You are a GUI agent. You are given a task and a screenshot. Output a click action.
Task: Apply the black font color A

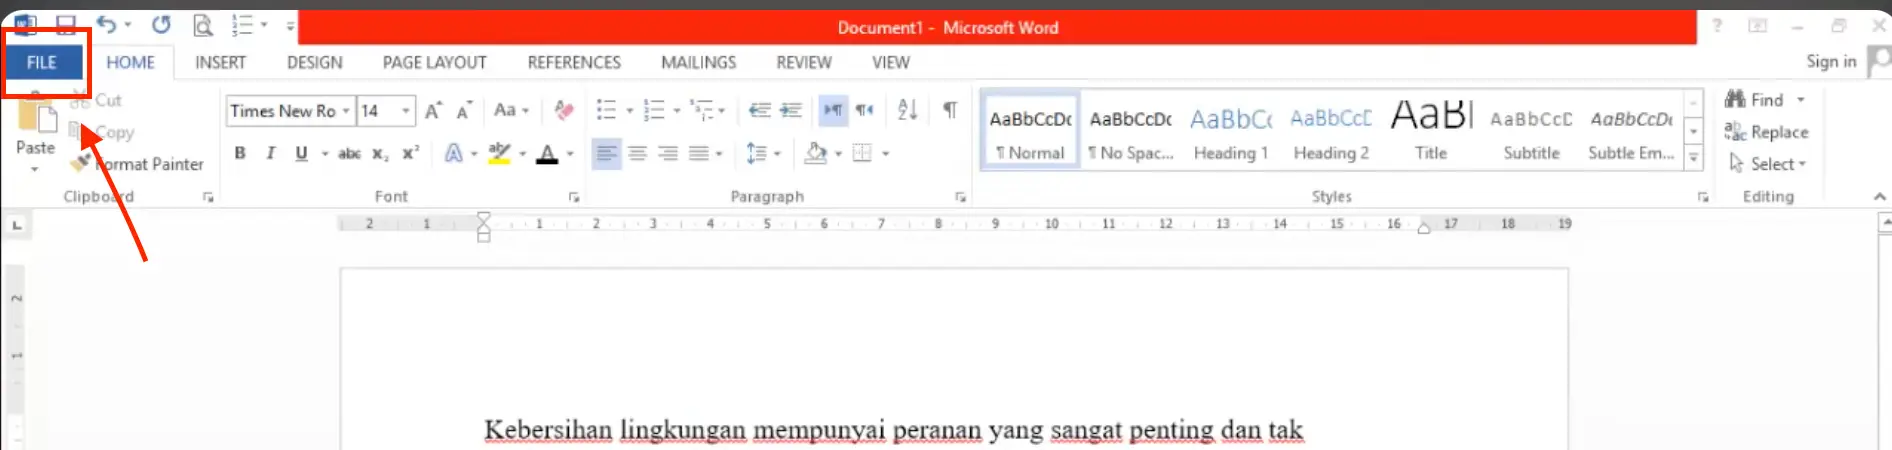point(547,153)
